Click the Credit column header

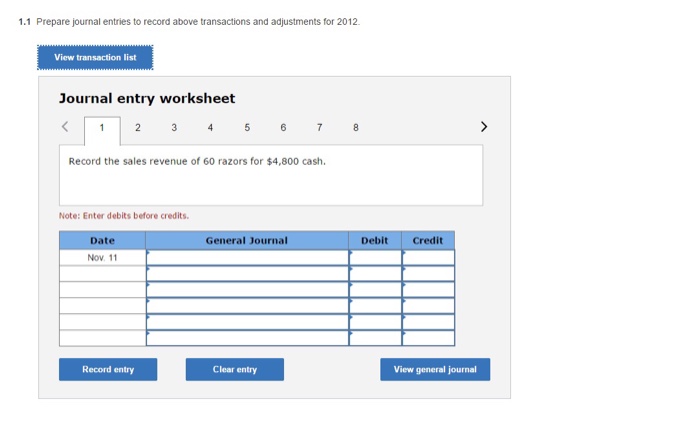(x=428, y=241)
